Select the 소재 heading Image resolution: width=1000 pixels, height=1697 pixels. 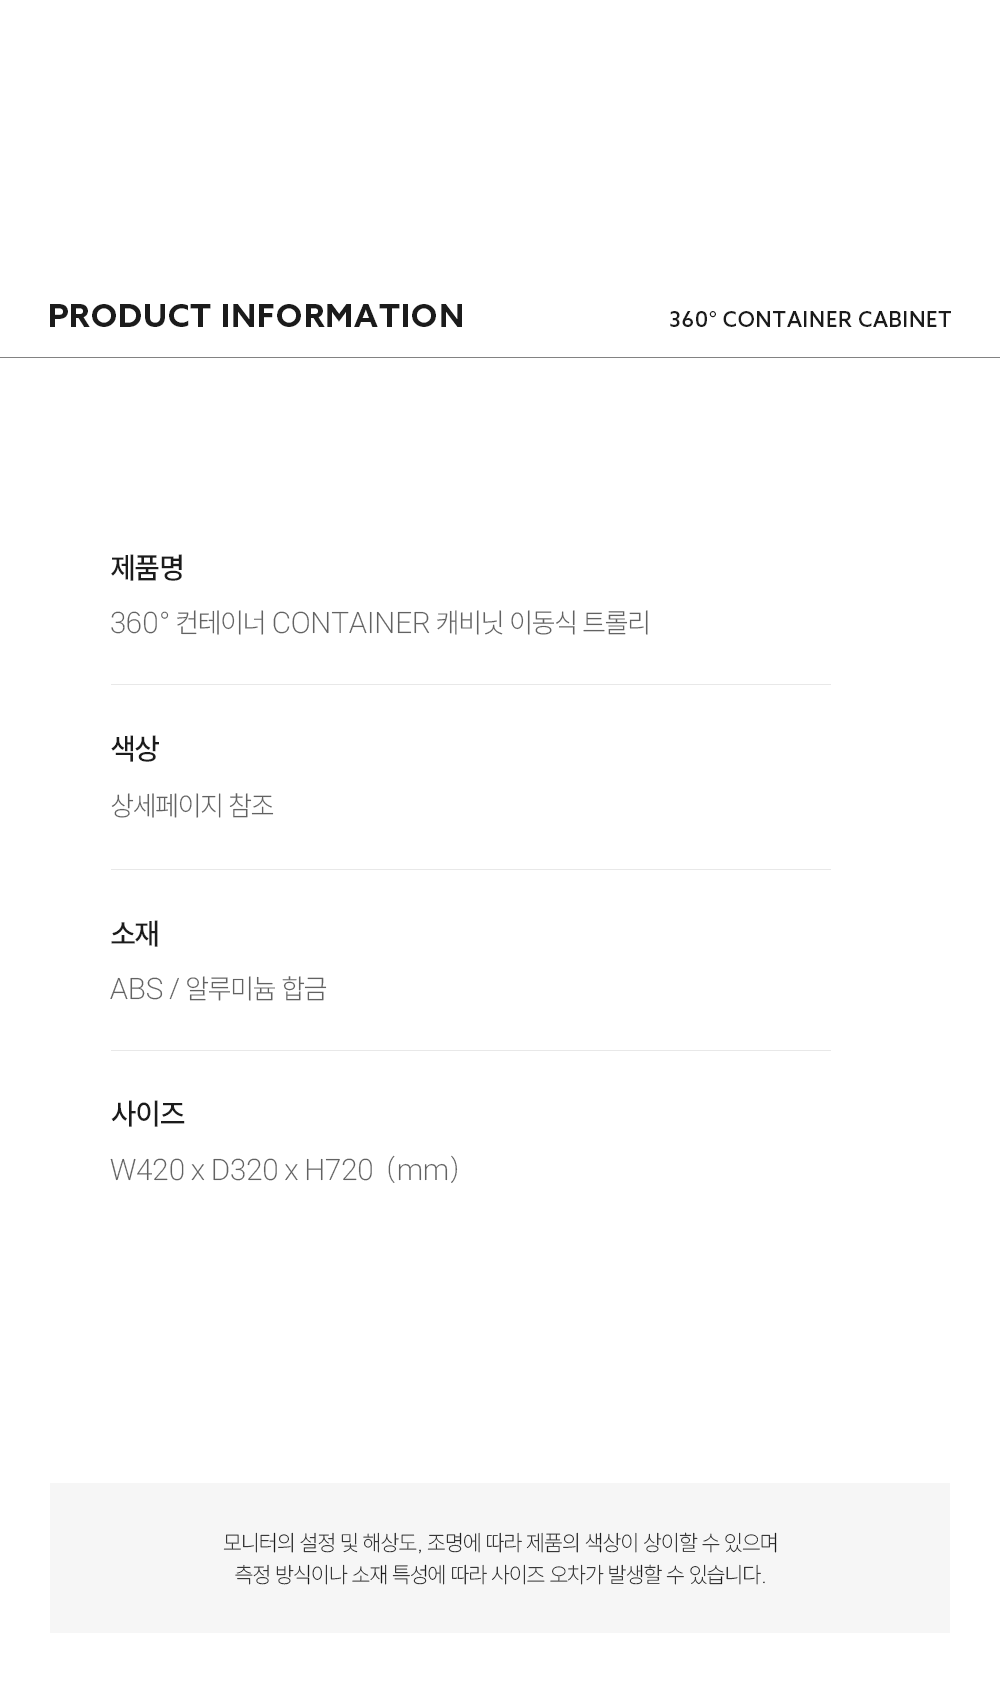coord(135,934)
